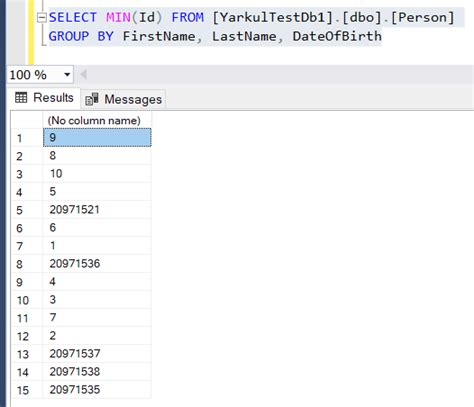Click the horizontal scroll left arrow
The height and width of the screenshot is (407, 474).
pos(83,74)
